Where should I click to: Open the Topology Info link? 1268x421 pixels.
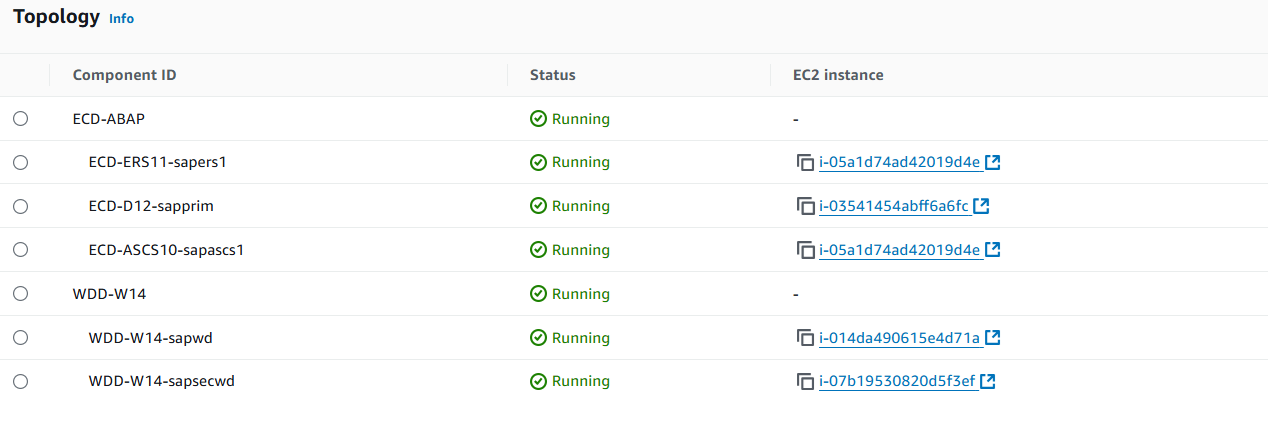pos(121,19)
